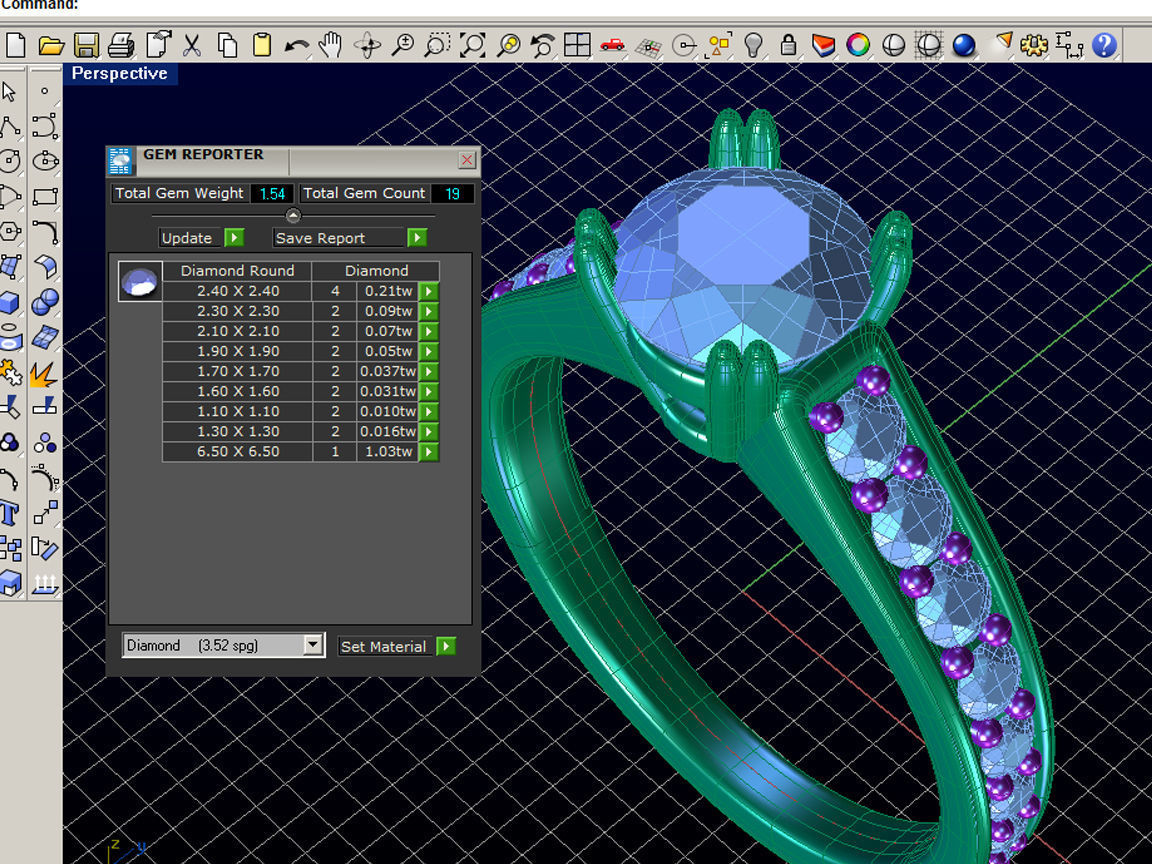This screenshot has width=1152, height=864.
Task: Select the Circle tool in the sidebar
Action: (x=10, y=161)
